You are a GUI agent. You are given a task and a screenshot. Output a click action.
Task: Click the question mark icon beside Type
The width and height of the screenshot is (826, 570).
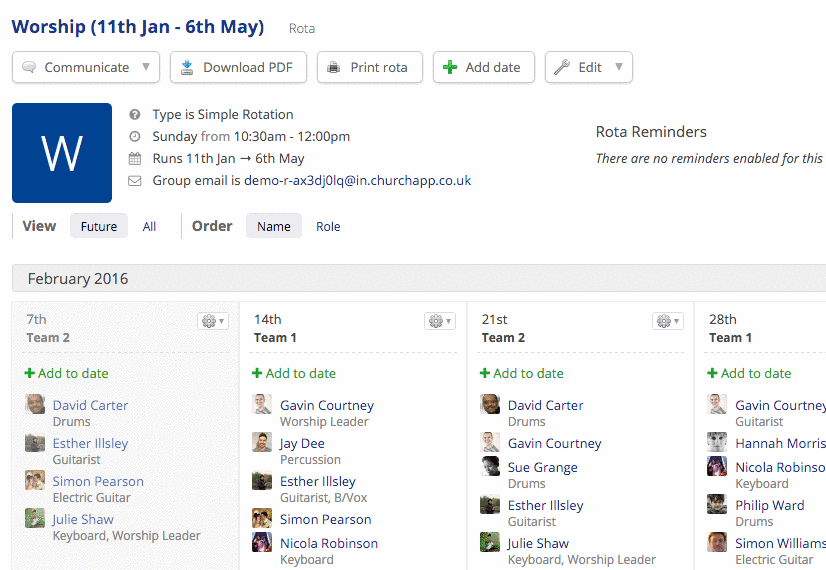(135, 114)
